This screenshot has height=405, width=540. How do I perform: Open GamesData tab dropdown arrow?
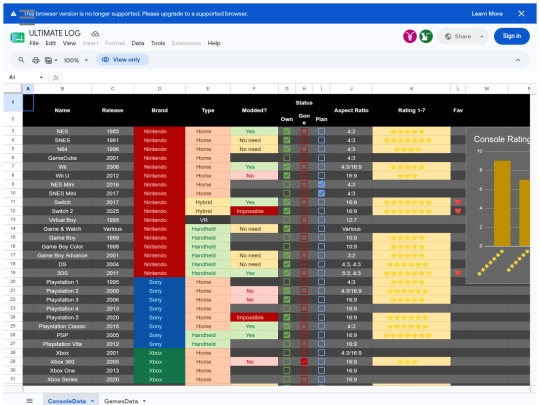144,401
